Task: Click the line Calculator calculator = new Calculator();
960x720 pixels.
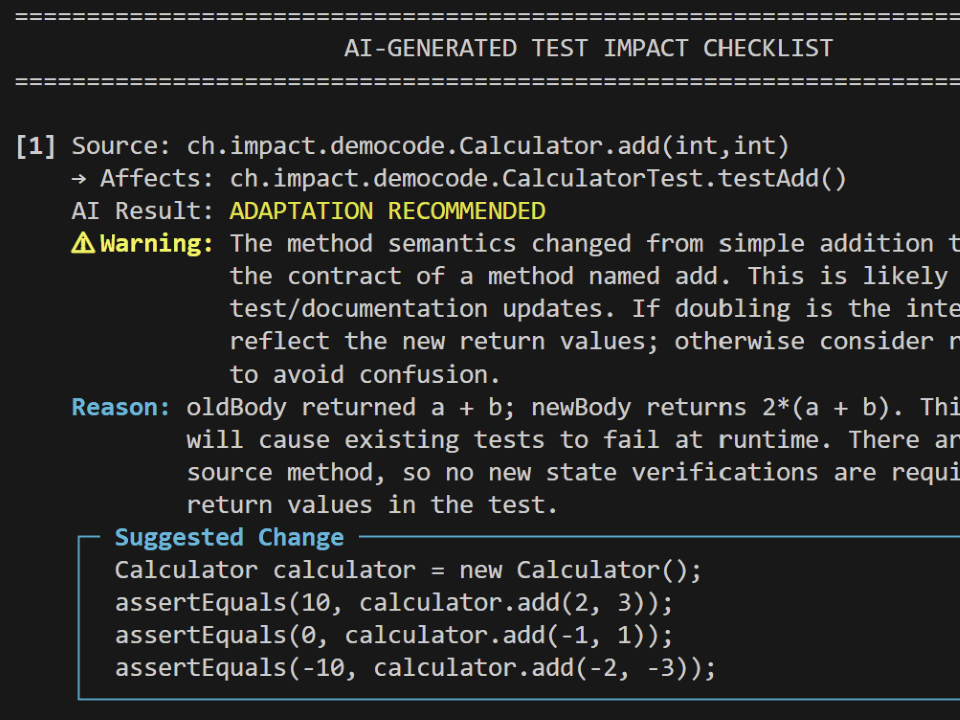Action: (x=408, y=571)
